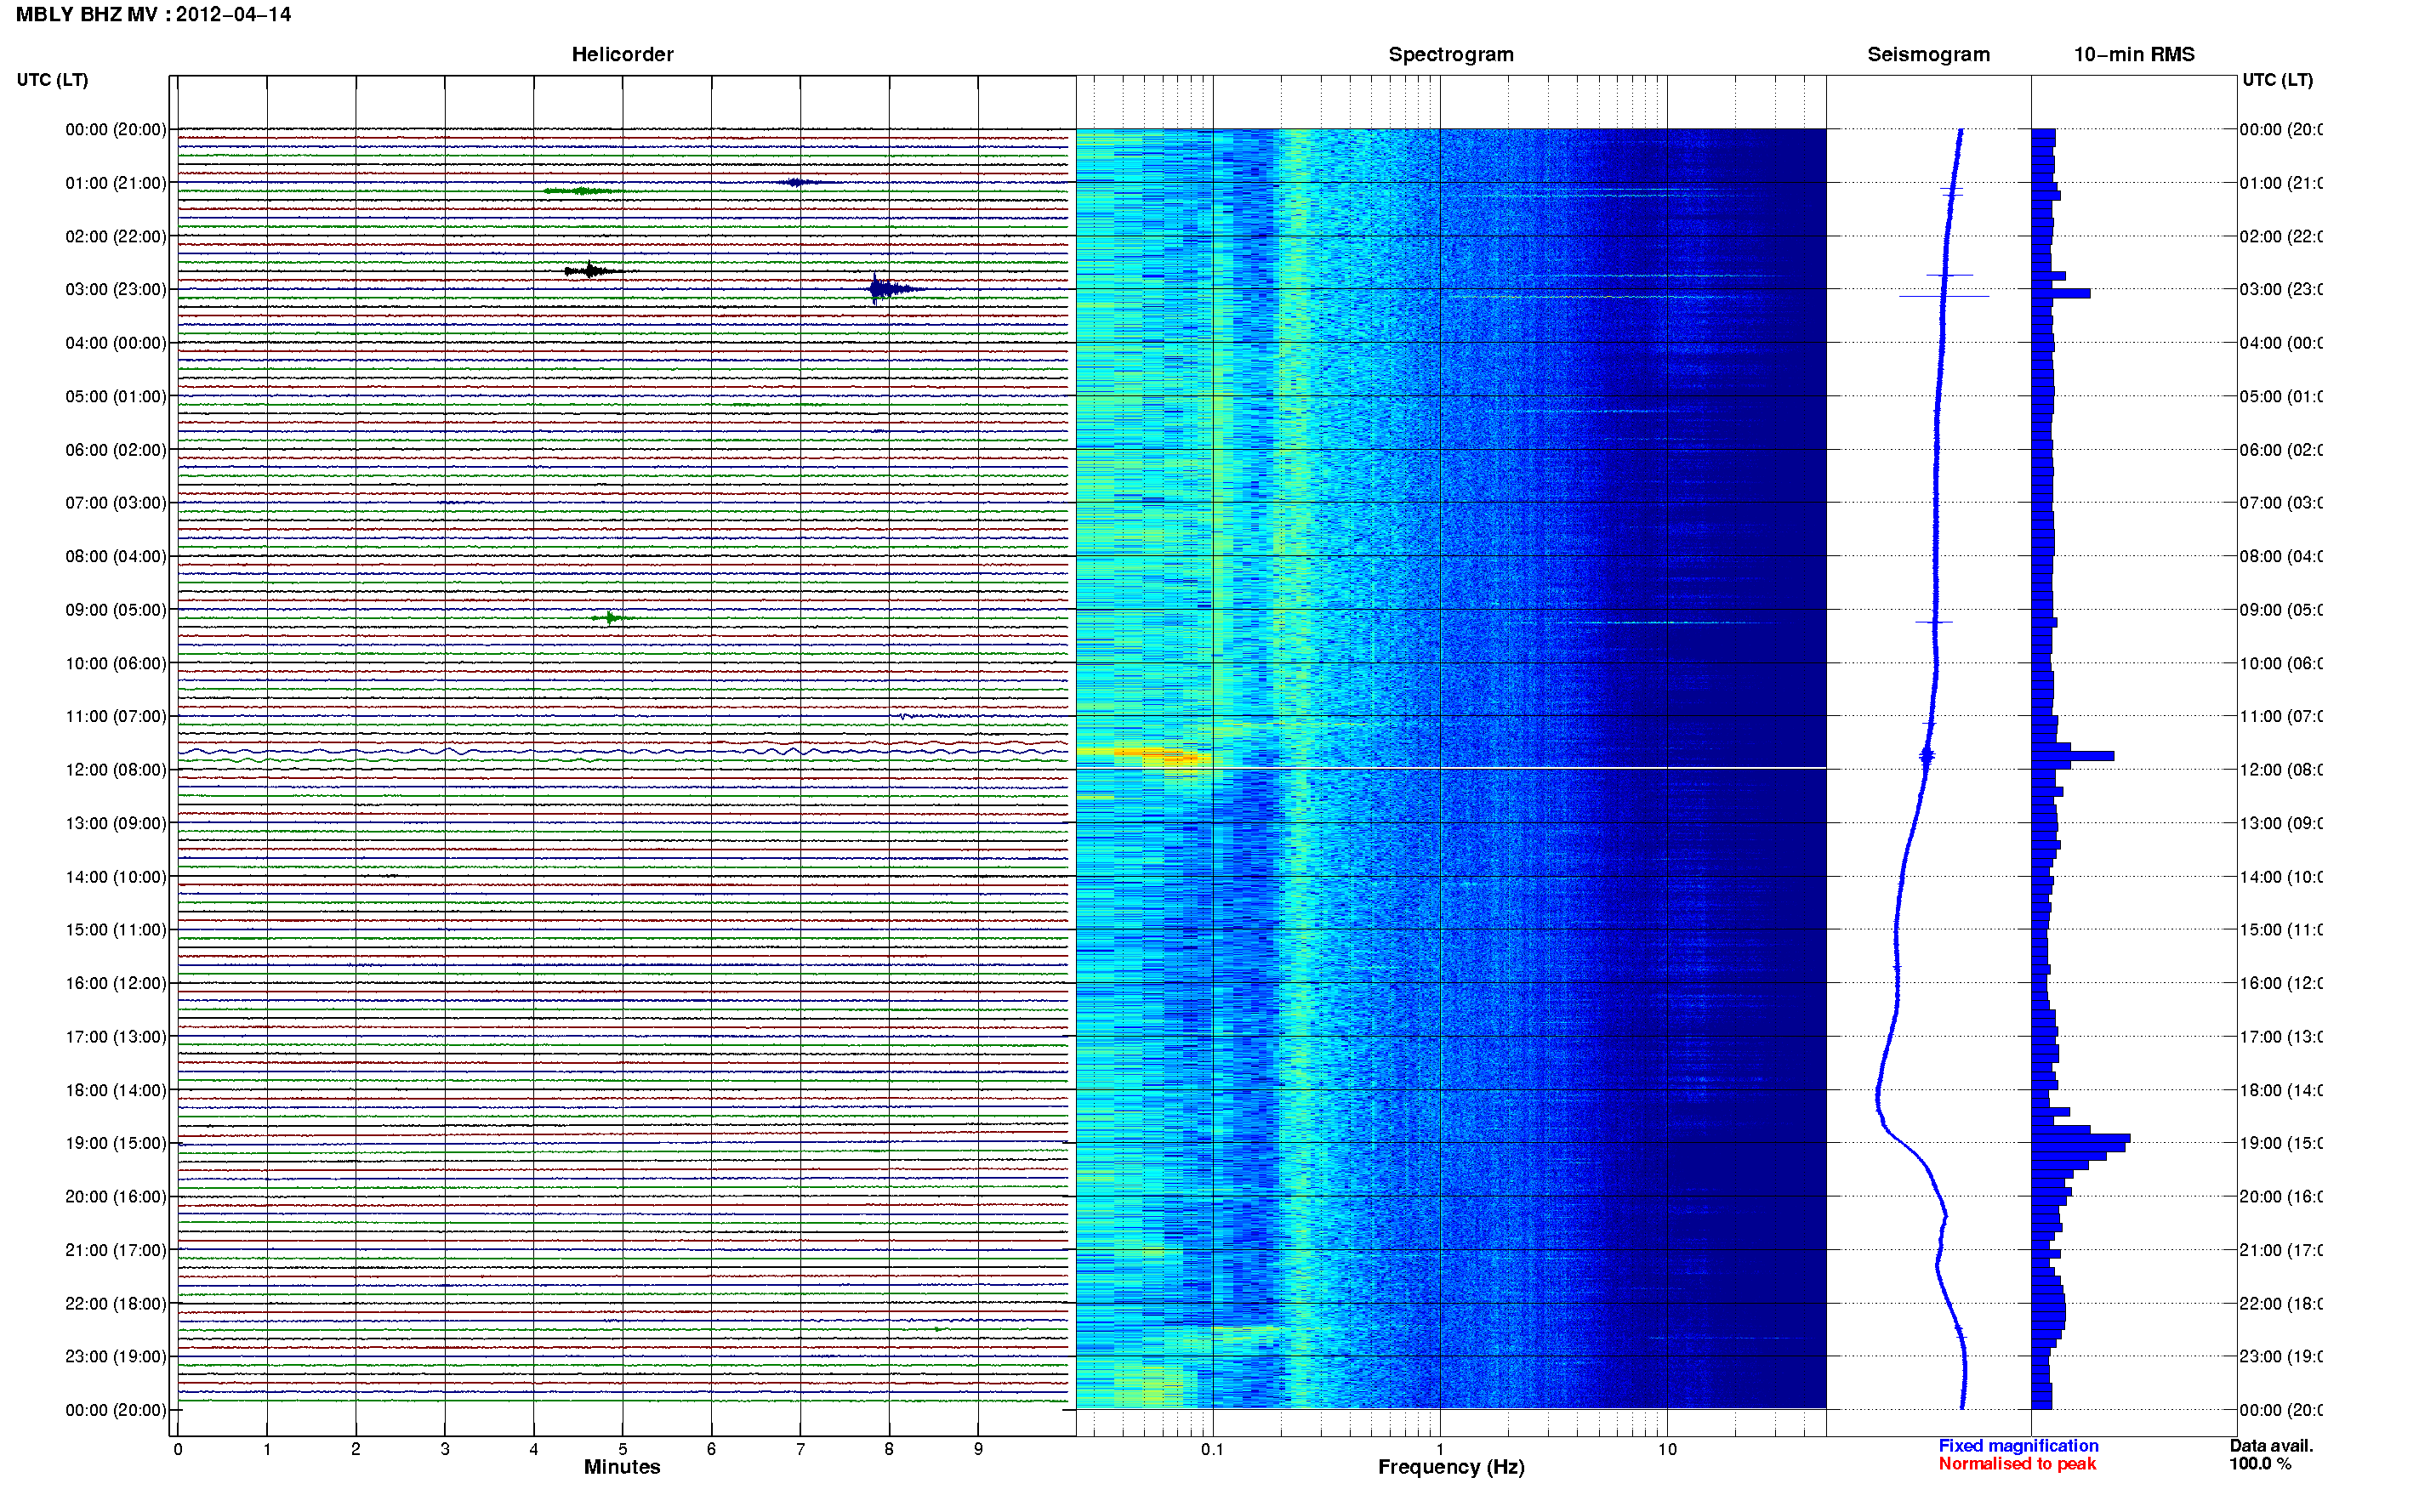Click the right 'UTC (LT)' axis label

2277,80
